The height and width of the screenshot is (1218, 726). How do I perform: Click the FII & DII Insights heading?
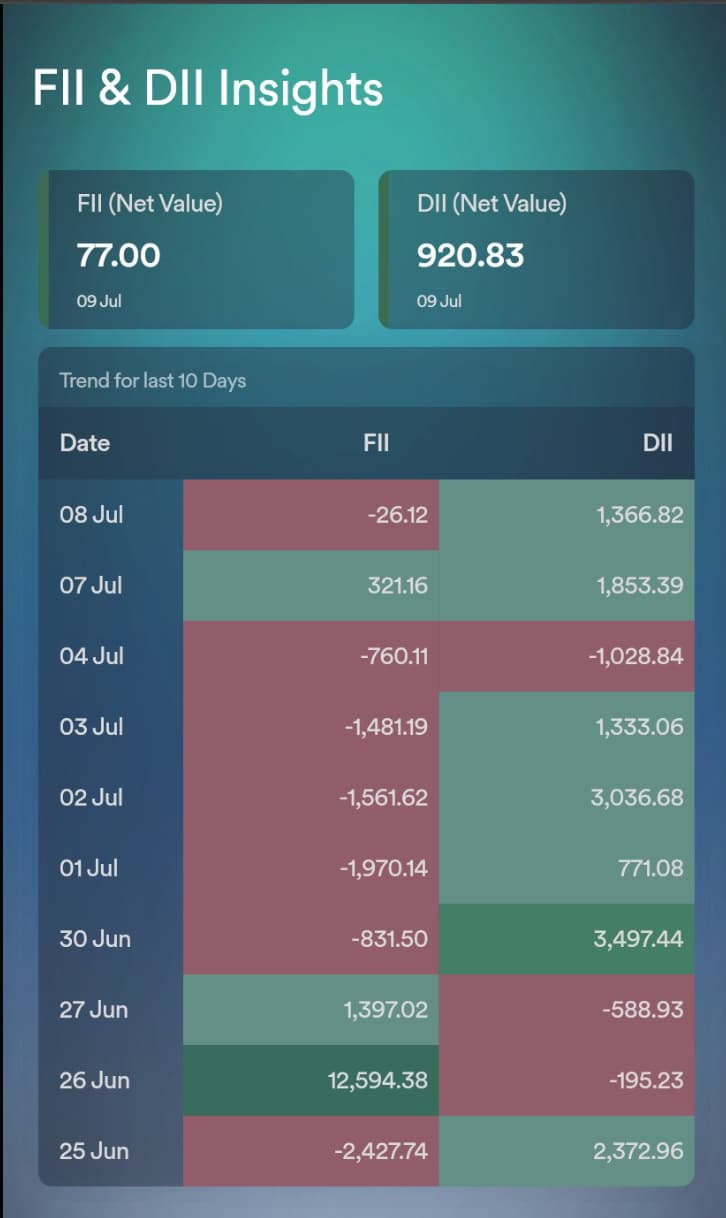(208, 88)
